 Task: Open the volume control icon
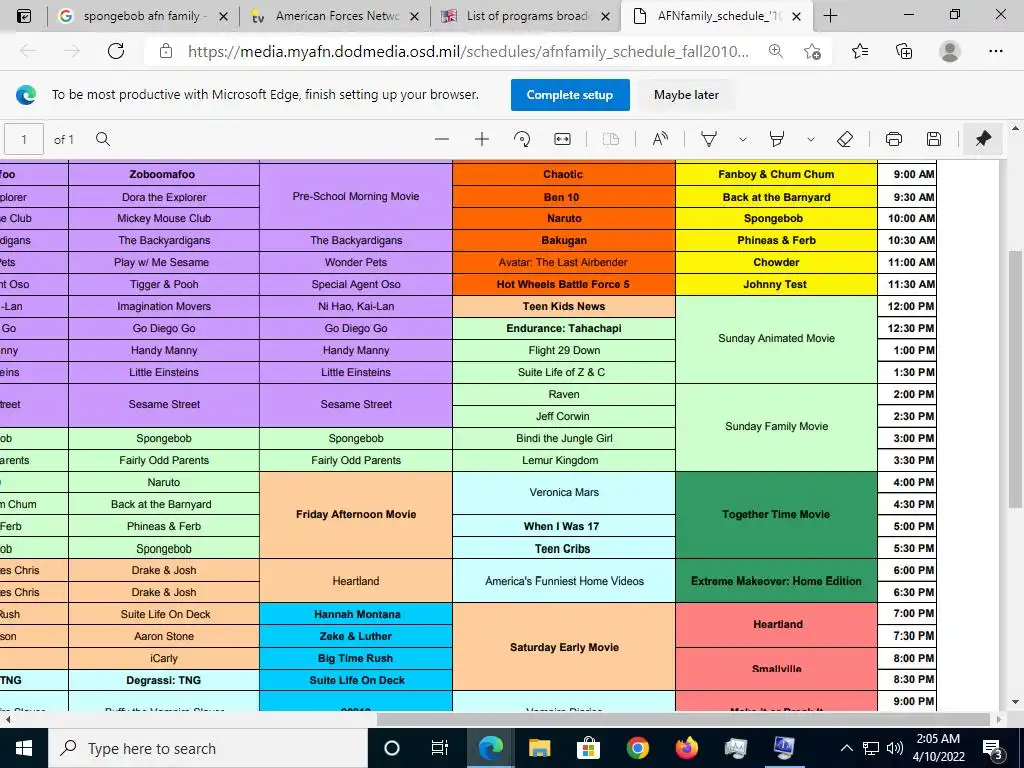point(895,748)
